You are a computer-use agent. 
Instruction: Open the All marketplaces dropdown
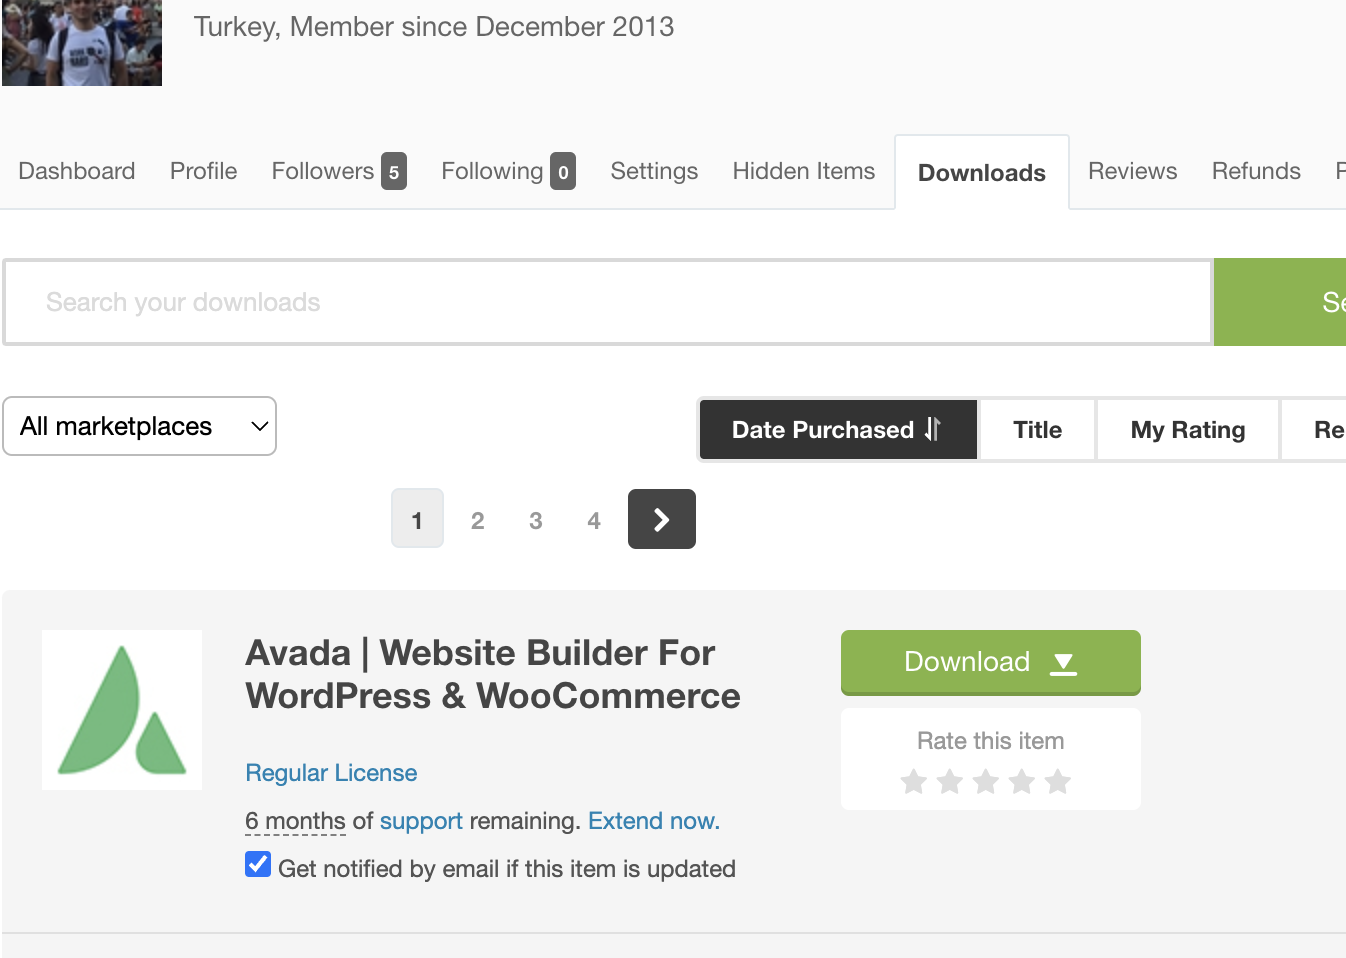click(140, 426)
